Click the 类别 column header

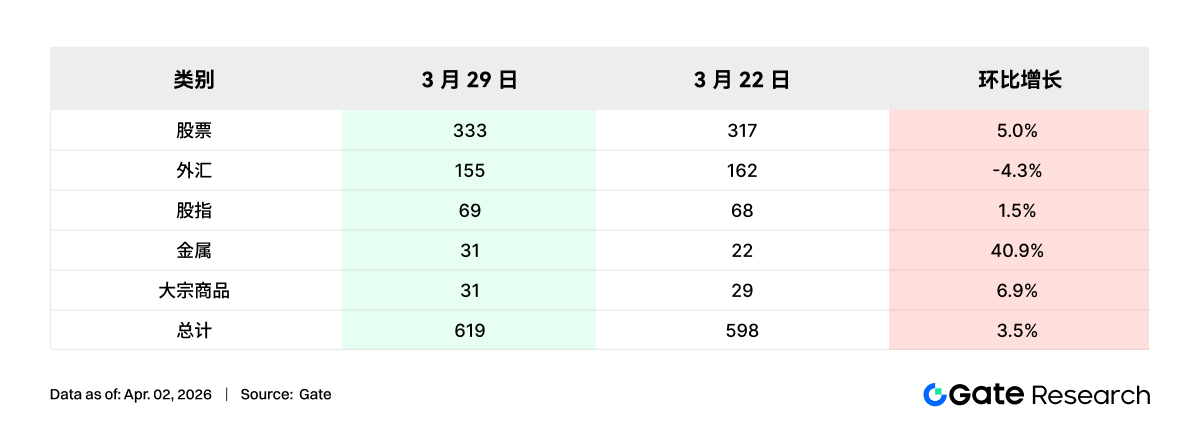point(194,80)
